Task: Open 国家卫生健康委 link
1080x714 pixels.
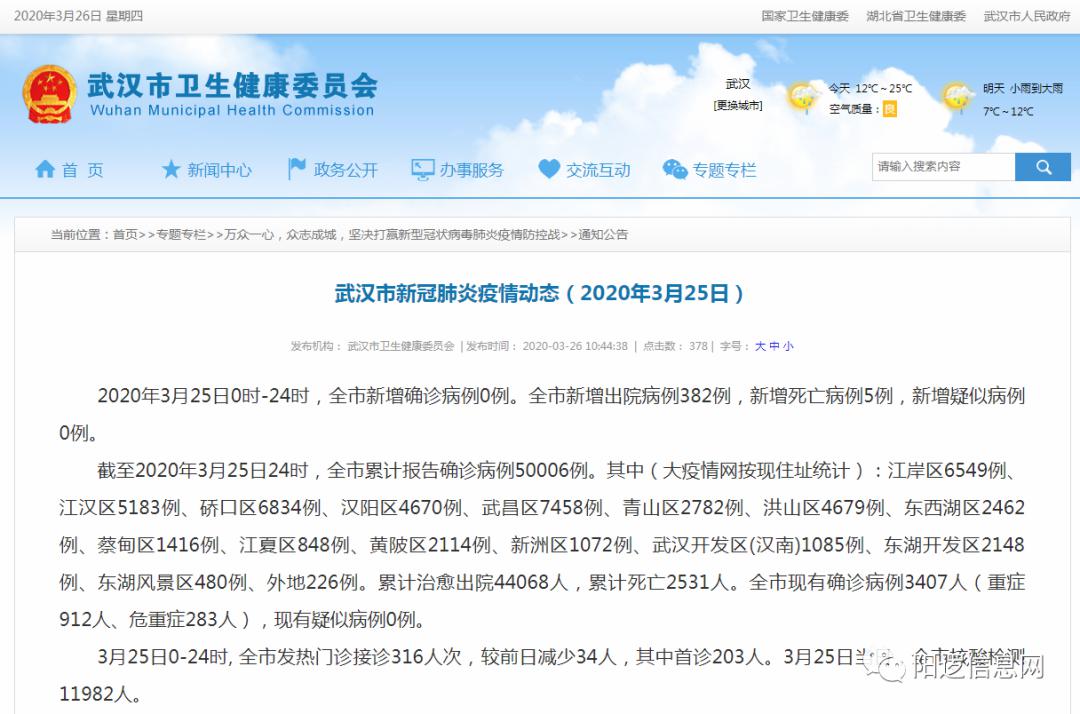Action: pos(804,16)
